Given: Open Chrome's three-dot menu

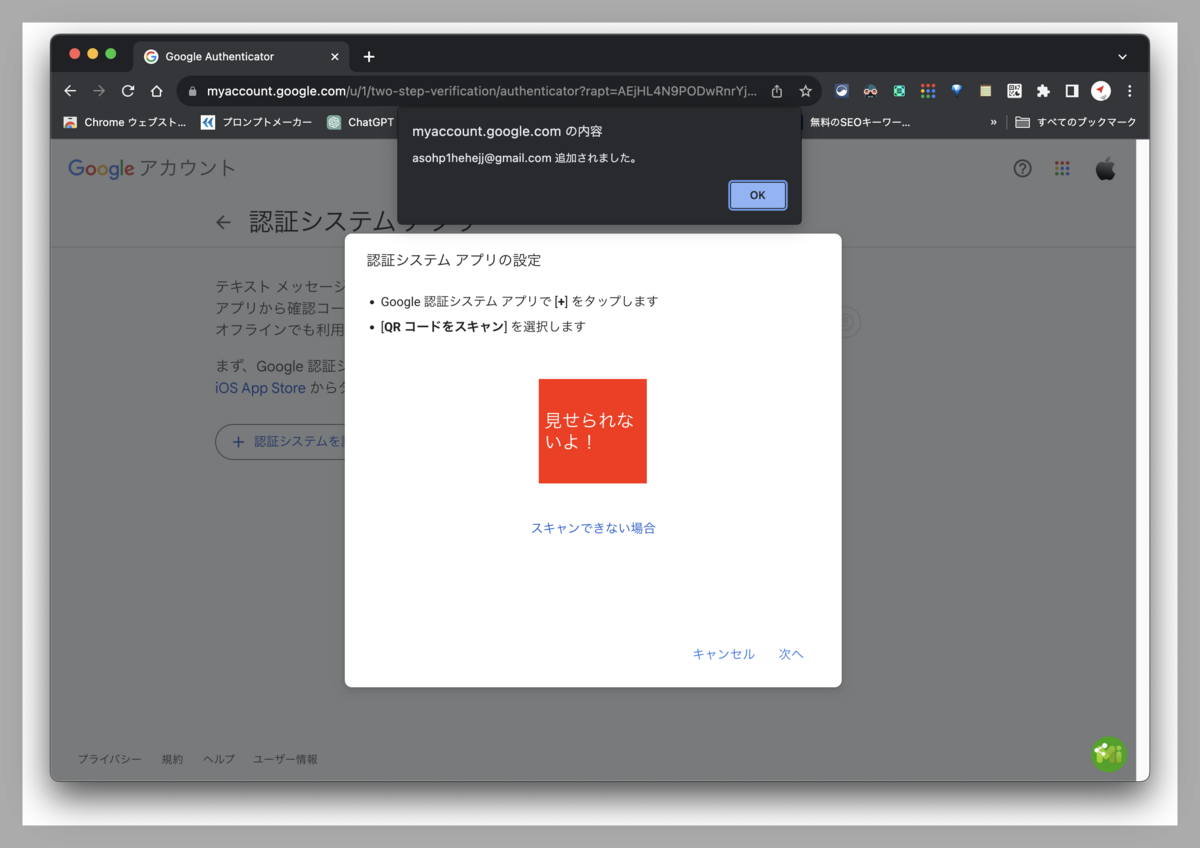Looking at the screenshot, I should pyautogui.click(x=1129, y=91).
